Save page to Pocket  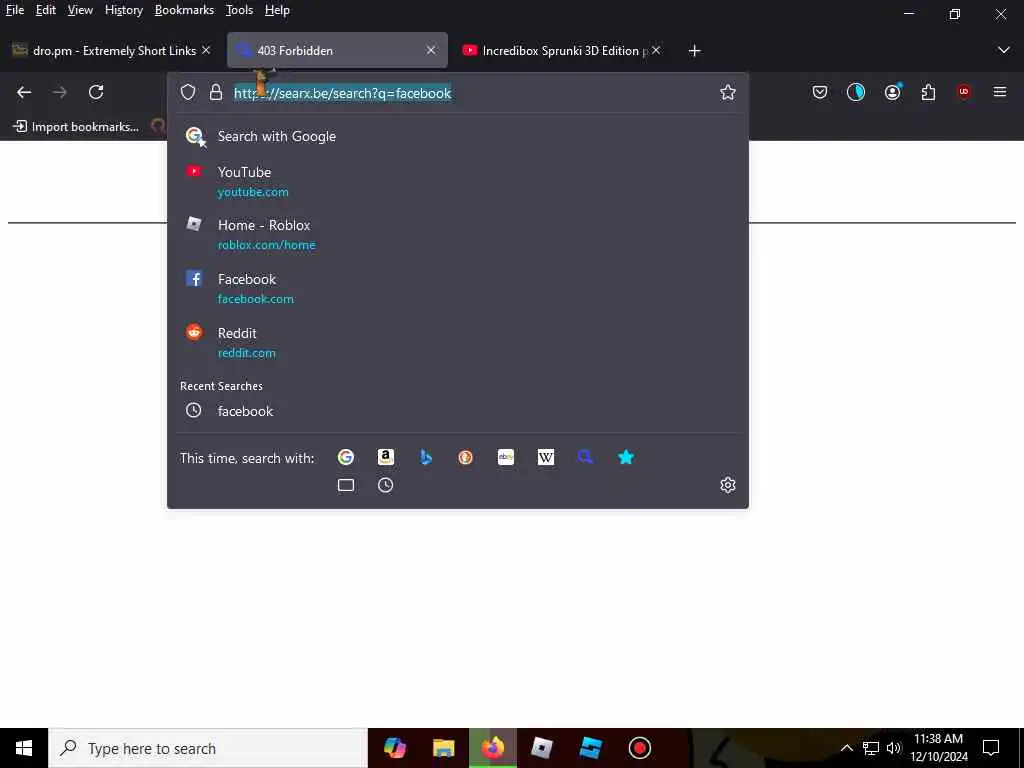[x=820, y=92]
